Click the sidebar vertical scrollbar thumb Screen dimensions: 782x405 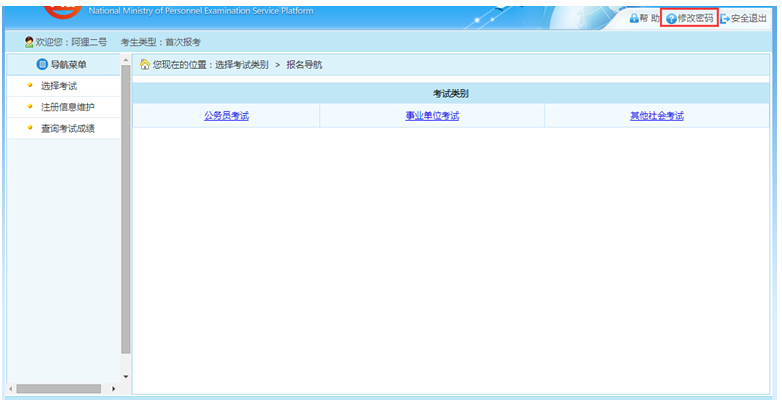tap(126, 210)
